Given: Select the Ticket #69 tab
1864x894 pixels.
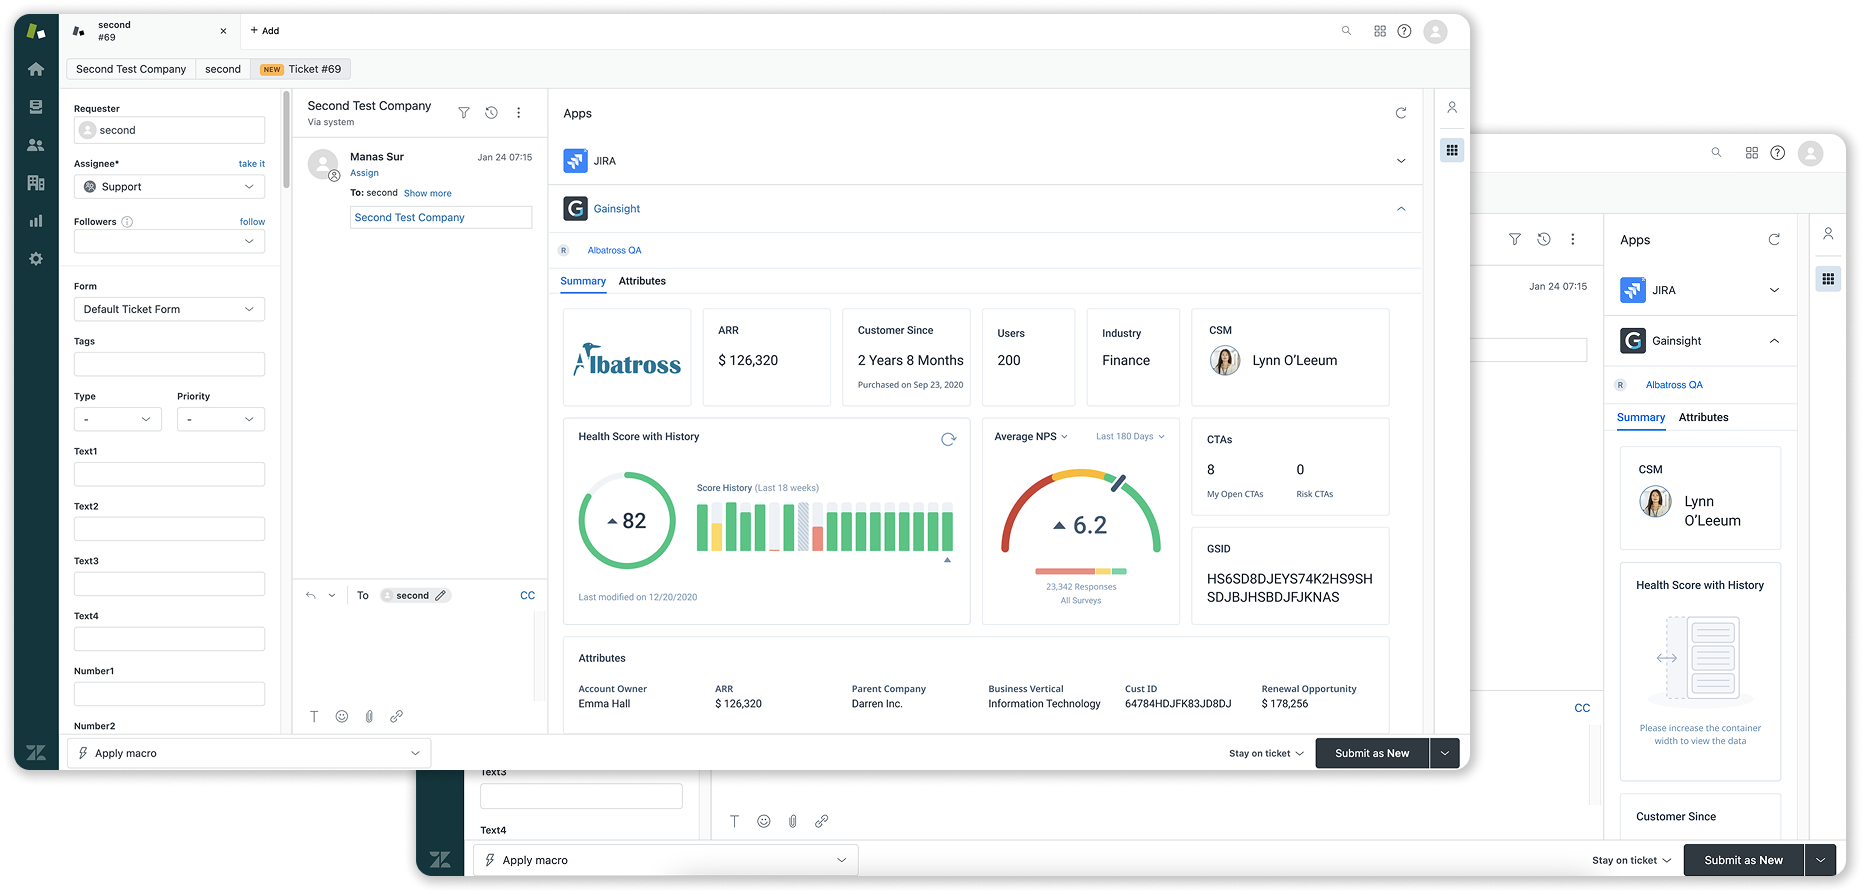Looking at the screenshot, I should [301, 69].
